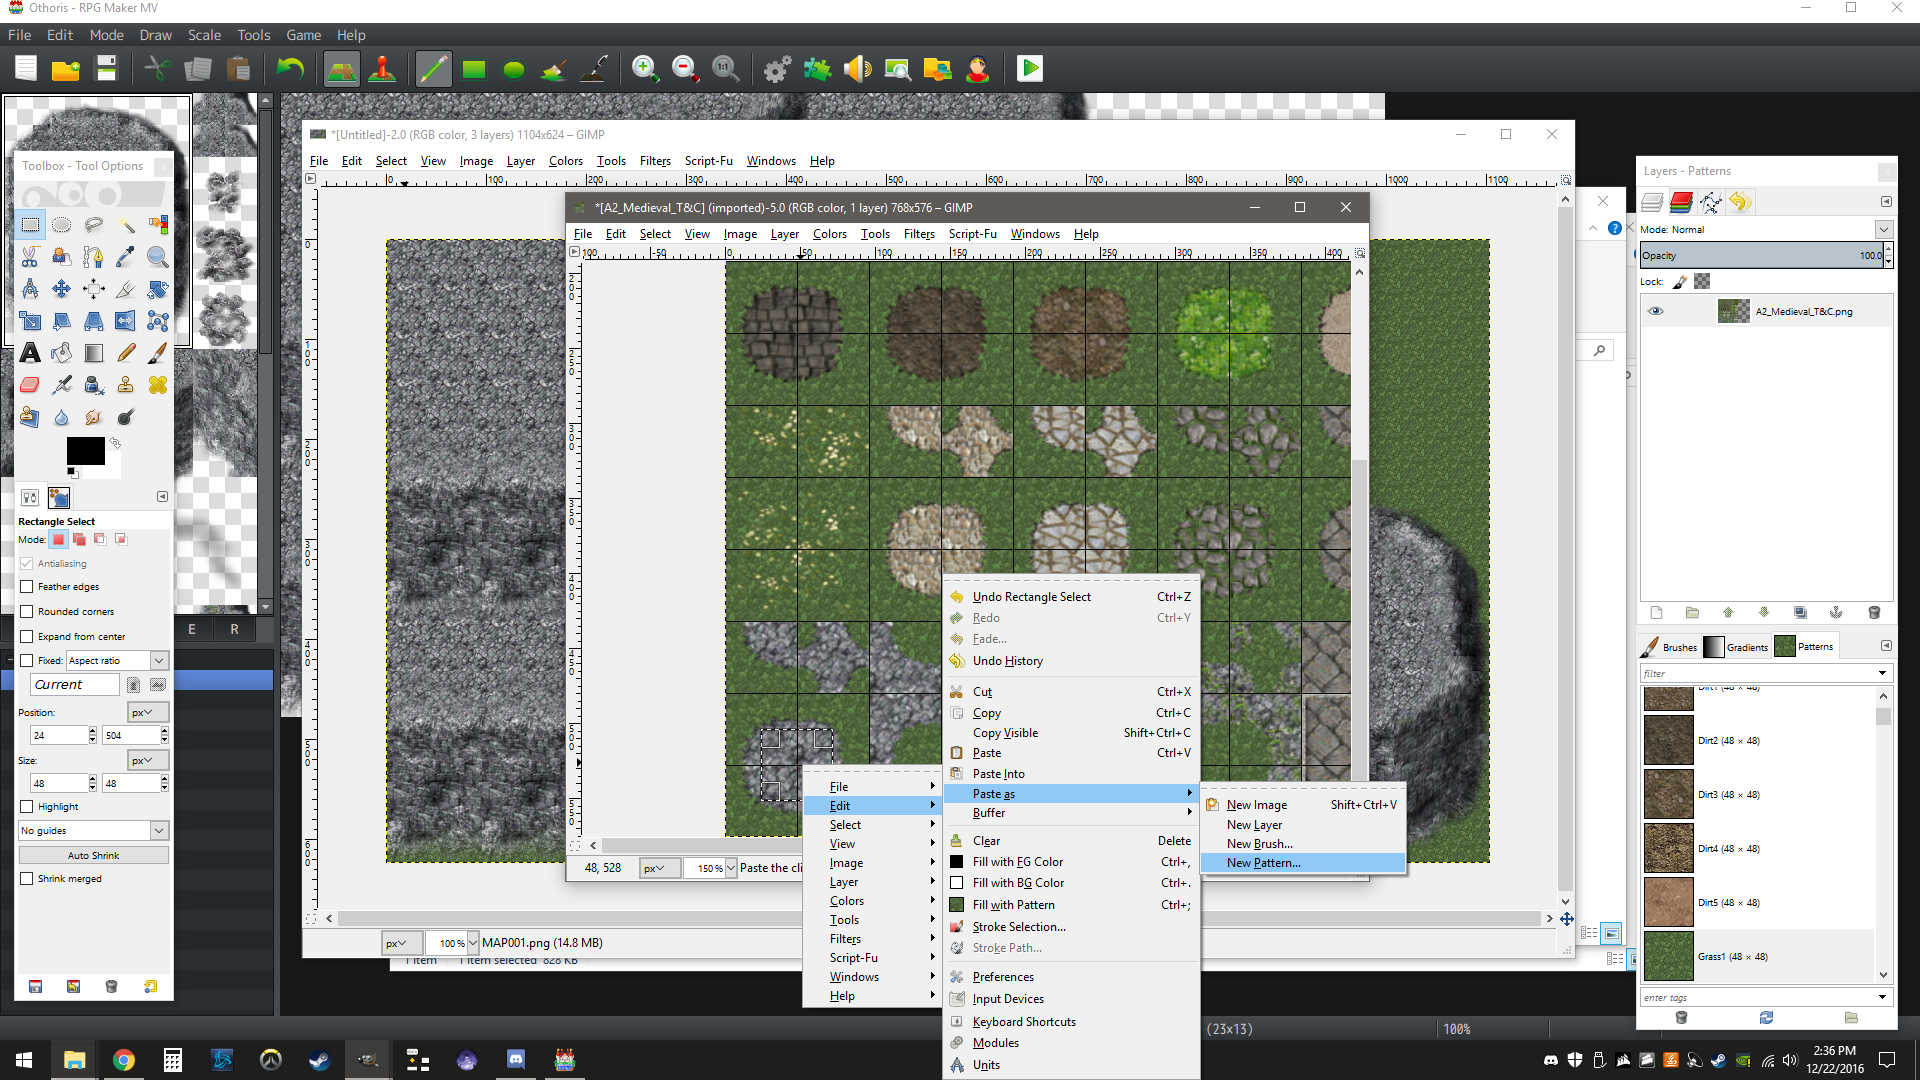Choose the Zoom magnifier tool in Toolbox
This screenshot has width=1920, height=1080.
[x=158, y=257]
